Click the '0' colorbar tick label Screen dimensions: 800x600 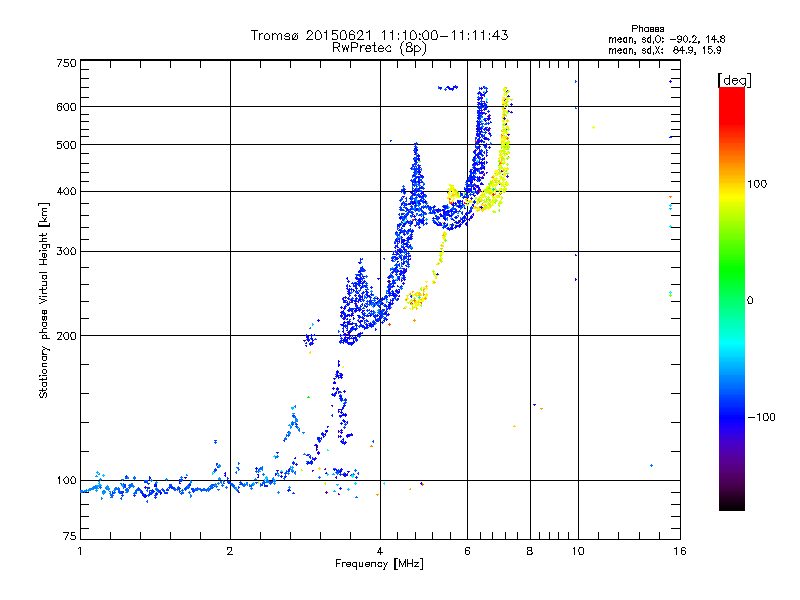750,301
